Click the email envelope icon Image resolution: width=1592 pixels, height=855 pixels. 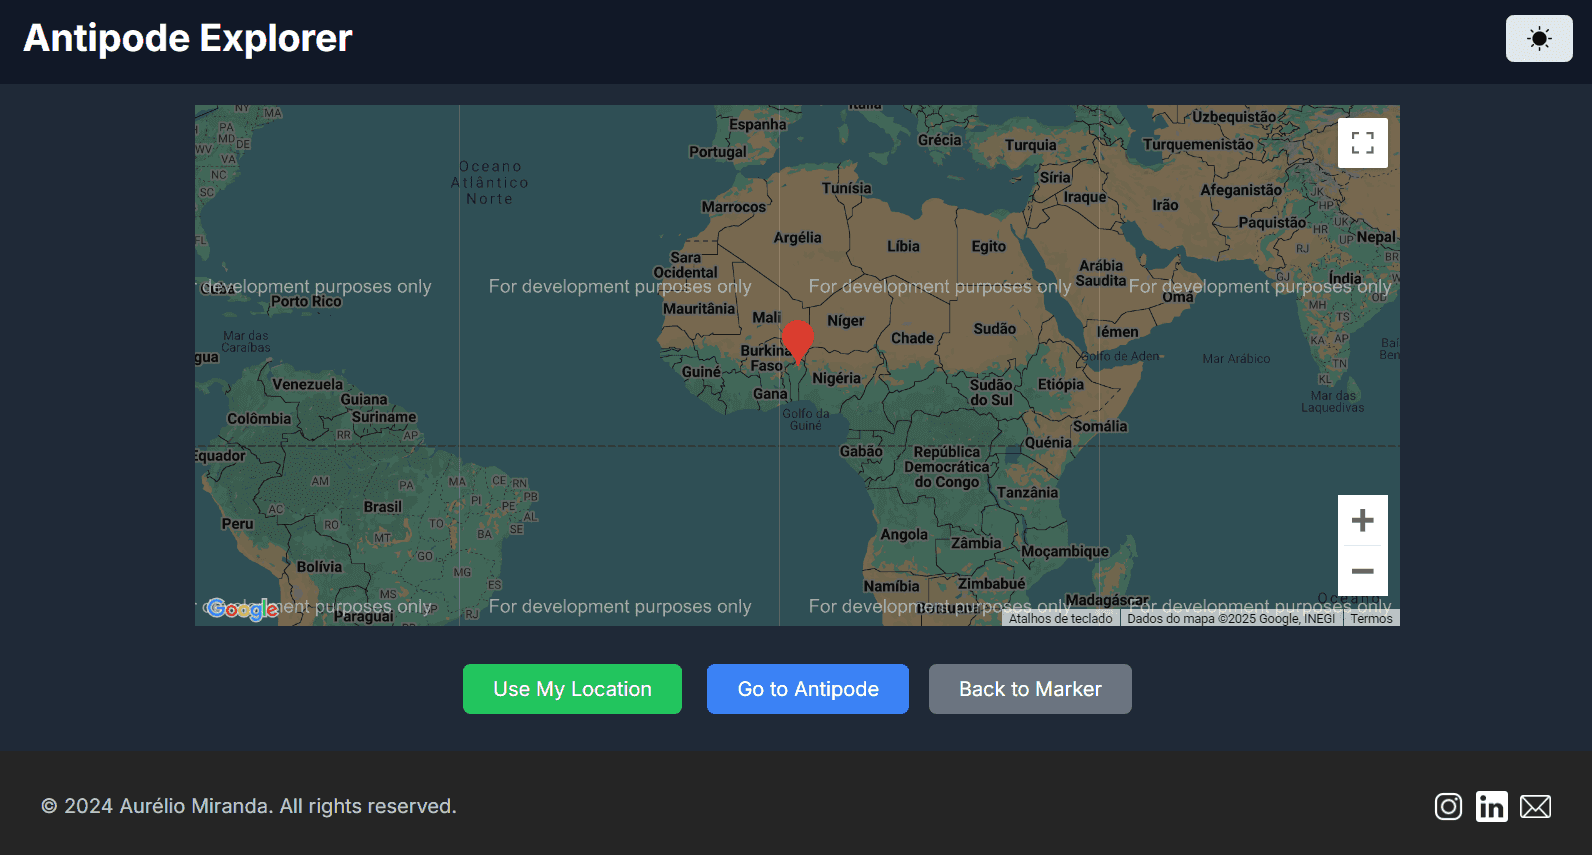tap(1535, 806)
